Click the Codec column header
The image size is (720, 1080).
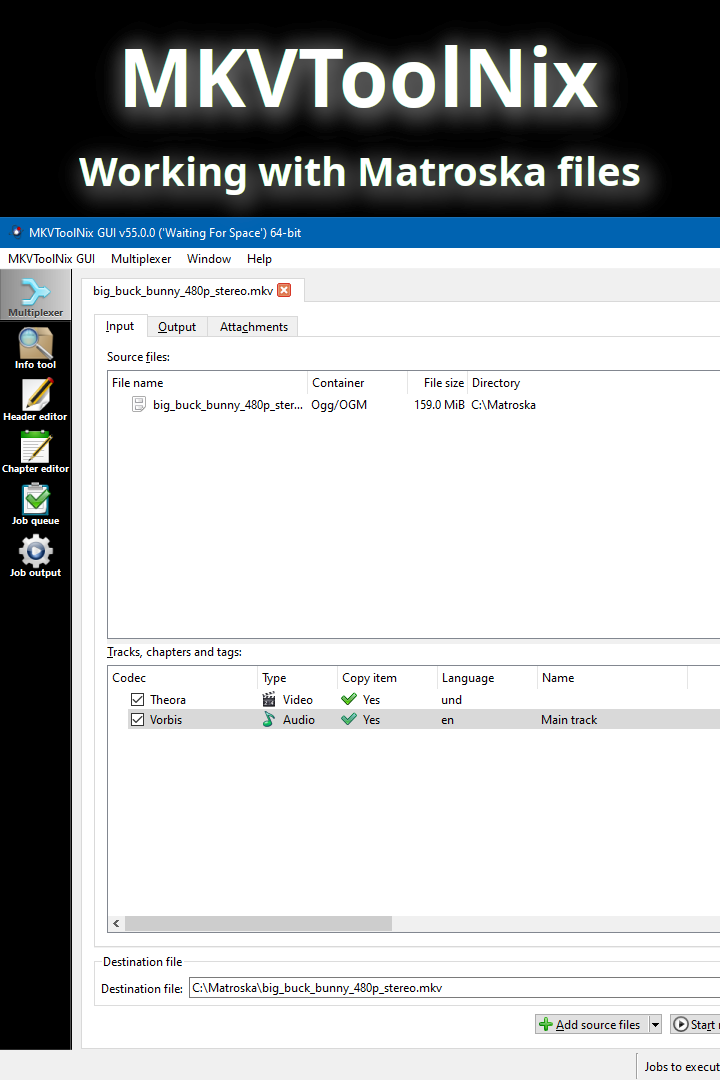pos(183,678)
